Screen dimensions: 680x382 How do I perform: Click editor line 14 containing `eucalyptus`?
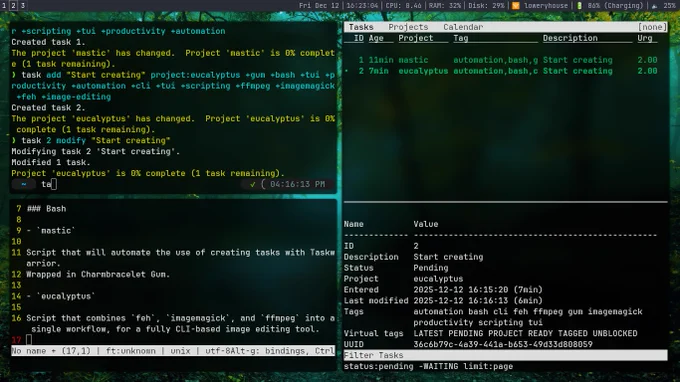[61, 296]
